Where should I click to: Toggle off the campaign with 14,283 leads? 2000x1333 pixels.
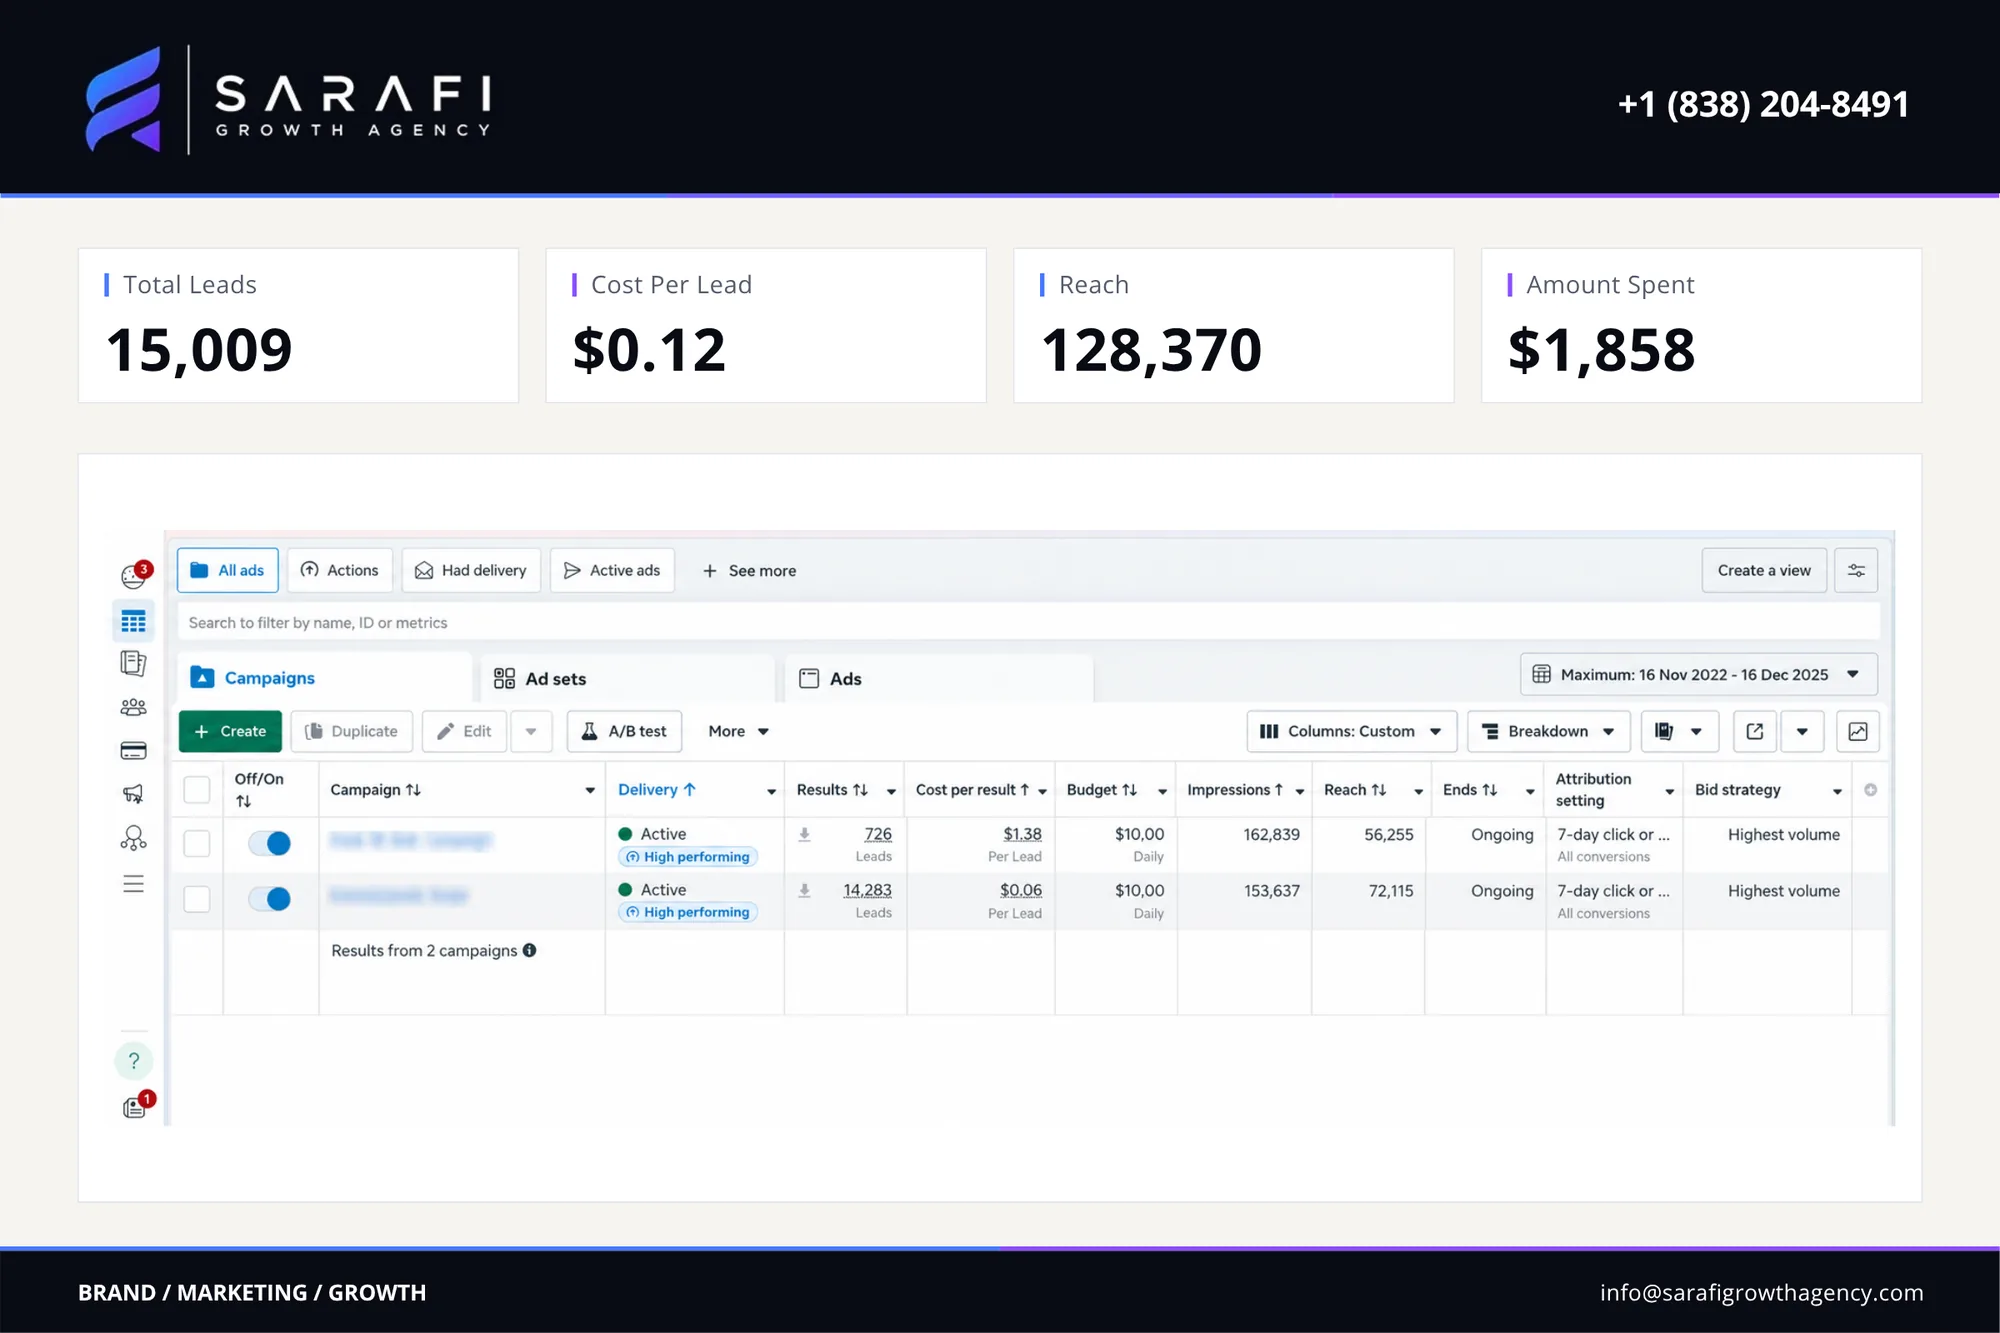pyautogui.click(x=270, y=899)
